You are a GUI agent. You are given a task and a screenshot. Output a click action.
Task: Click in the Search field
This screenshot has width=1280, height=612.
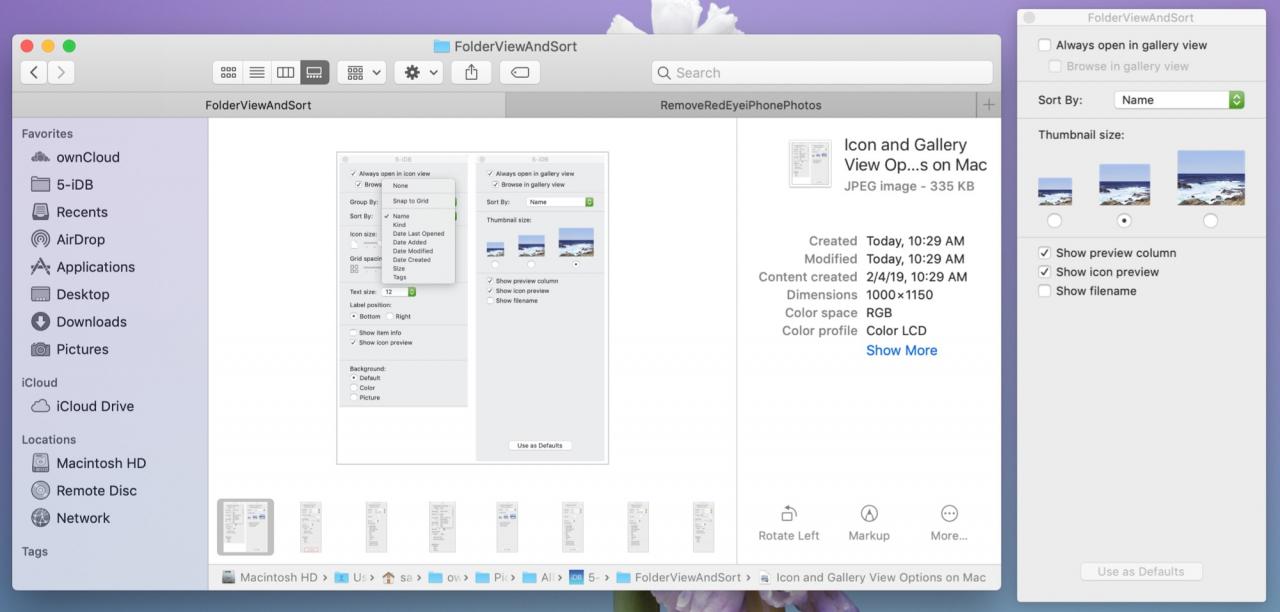point(822,72)
